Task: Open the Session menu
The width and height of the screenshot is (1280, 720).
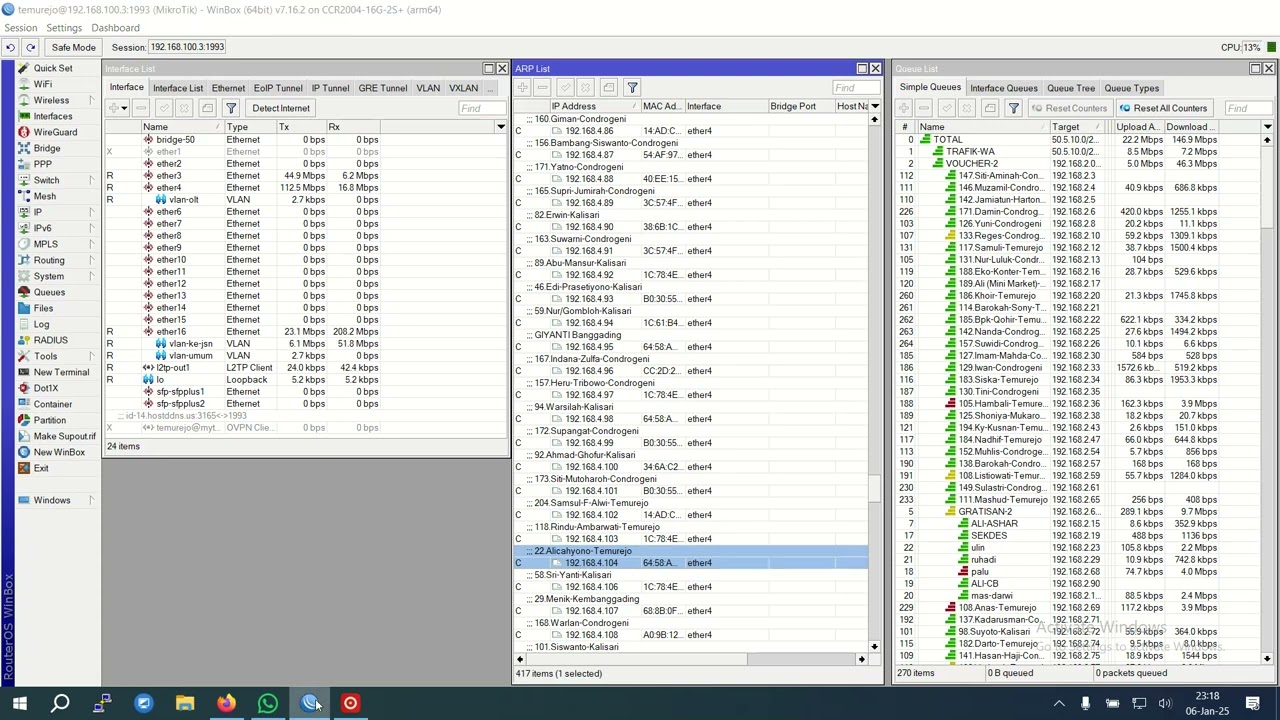Action: click(x=20, y=28)
